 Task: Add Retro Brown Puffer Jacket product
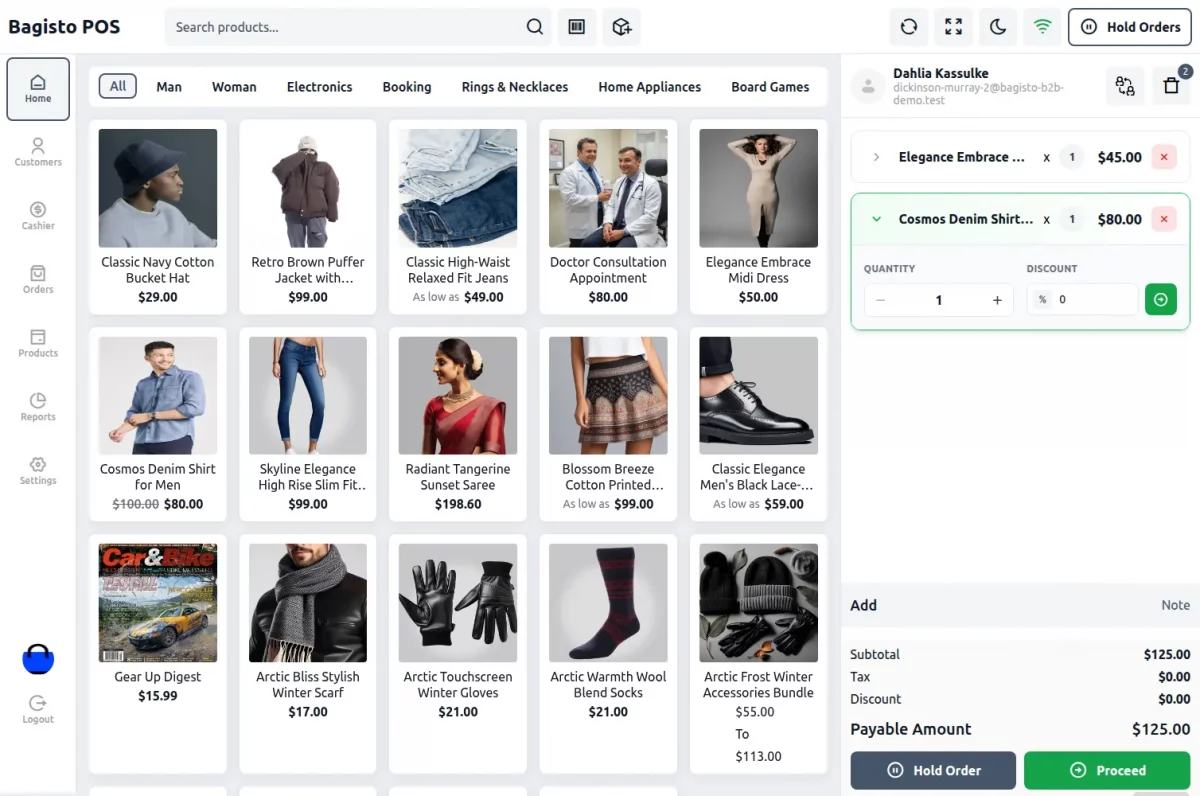pyautogui.click(x=308, y=216)
